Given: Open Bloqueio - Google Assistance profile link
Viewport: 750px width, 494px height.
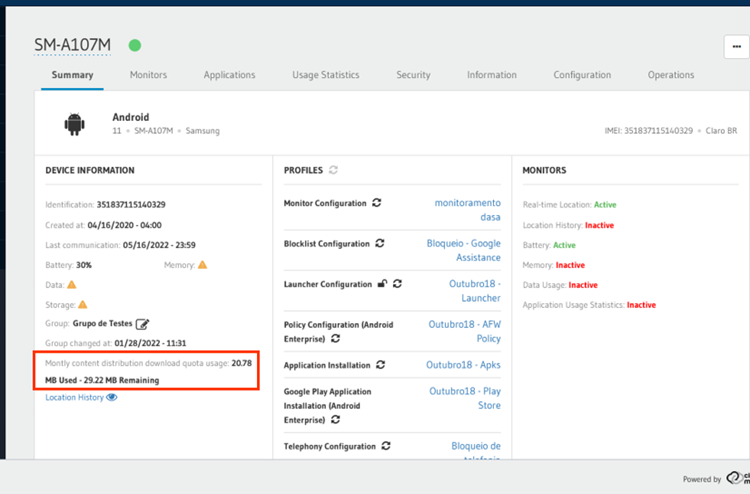Looking at the screenshot, I should click(463, 251).
